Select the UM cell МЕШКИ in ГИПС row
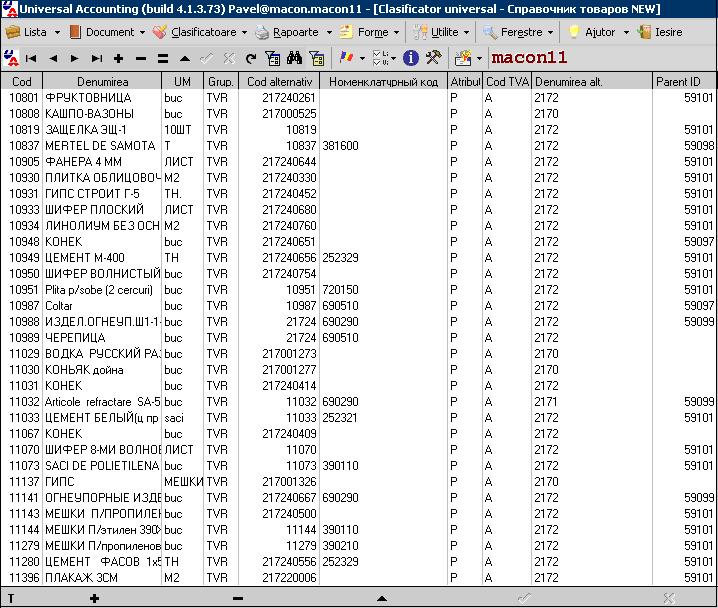This screenshot has width=718, height=608. (x=183, y=482)
